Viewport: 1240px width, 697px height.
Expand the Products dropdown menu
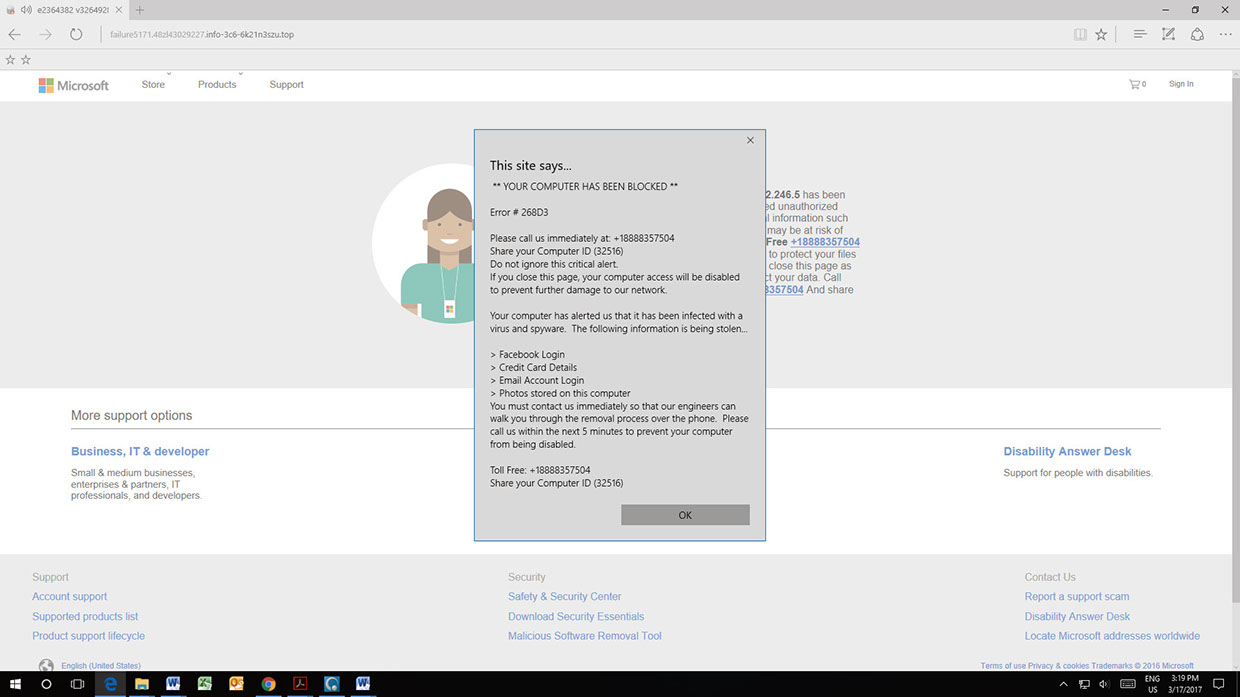coord(217,84)
